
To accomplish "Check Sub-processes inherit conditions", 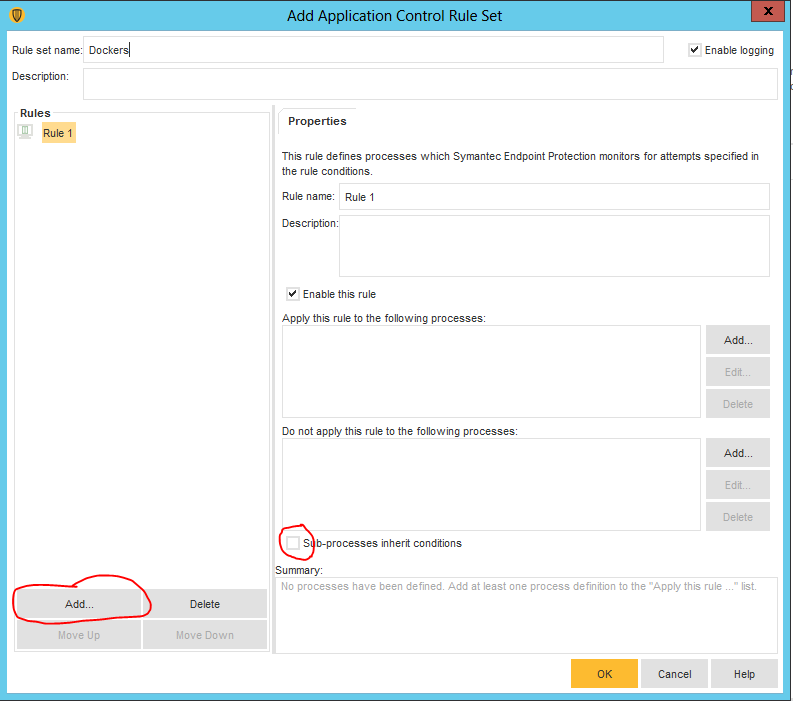I will point(293,543).
